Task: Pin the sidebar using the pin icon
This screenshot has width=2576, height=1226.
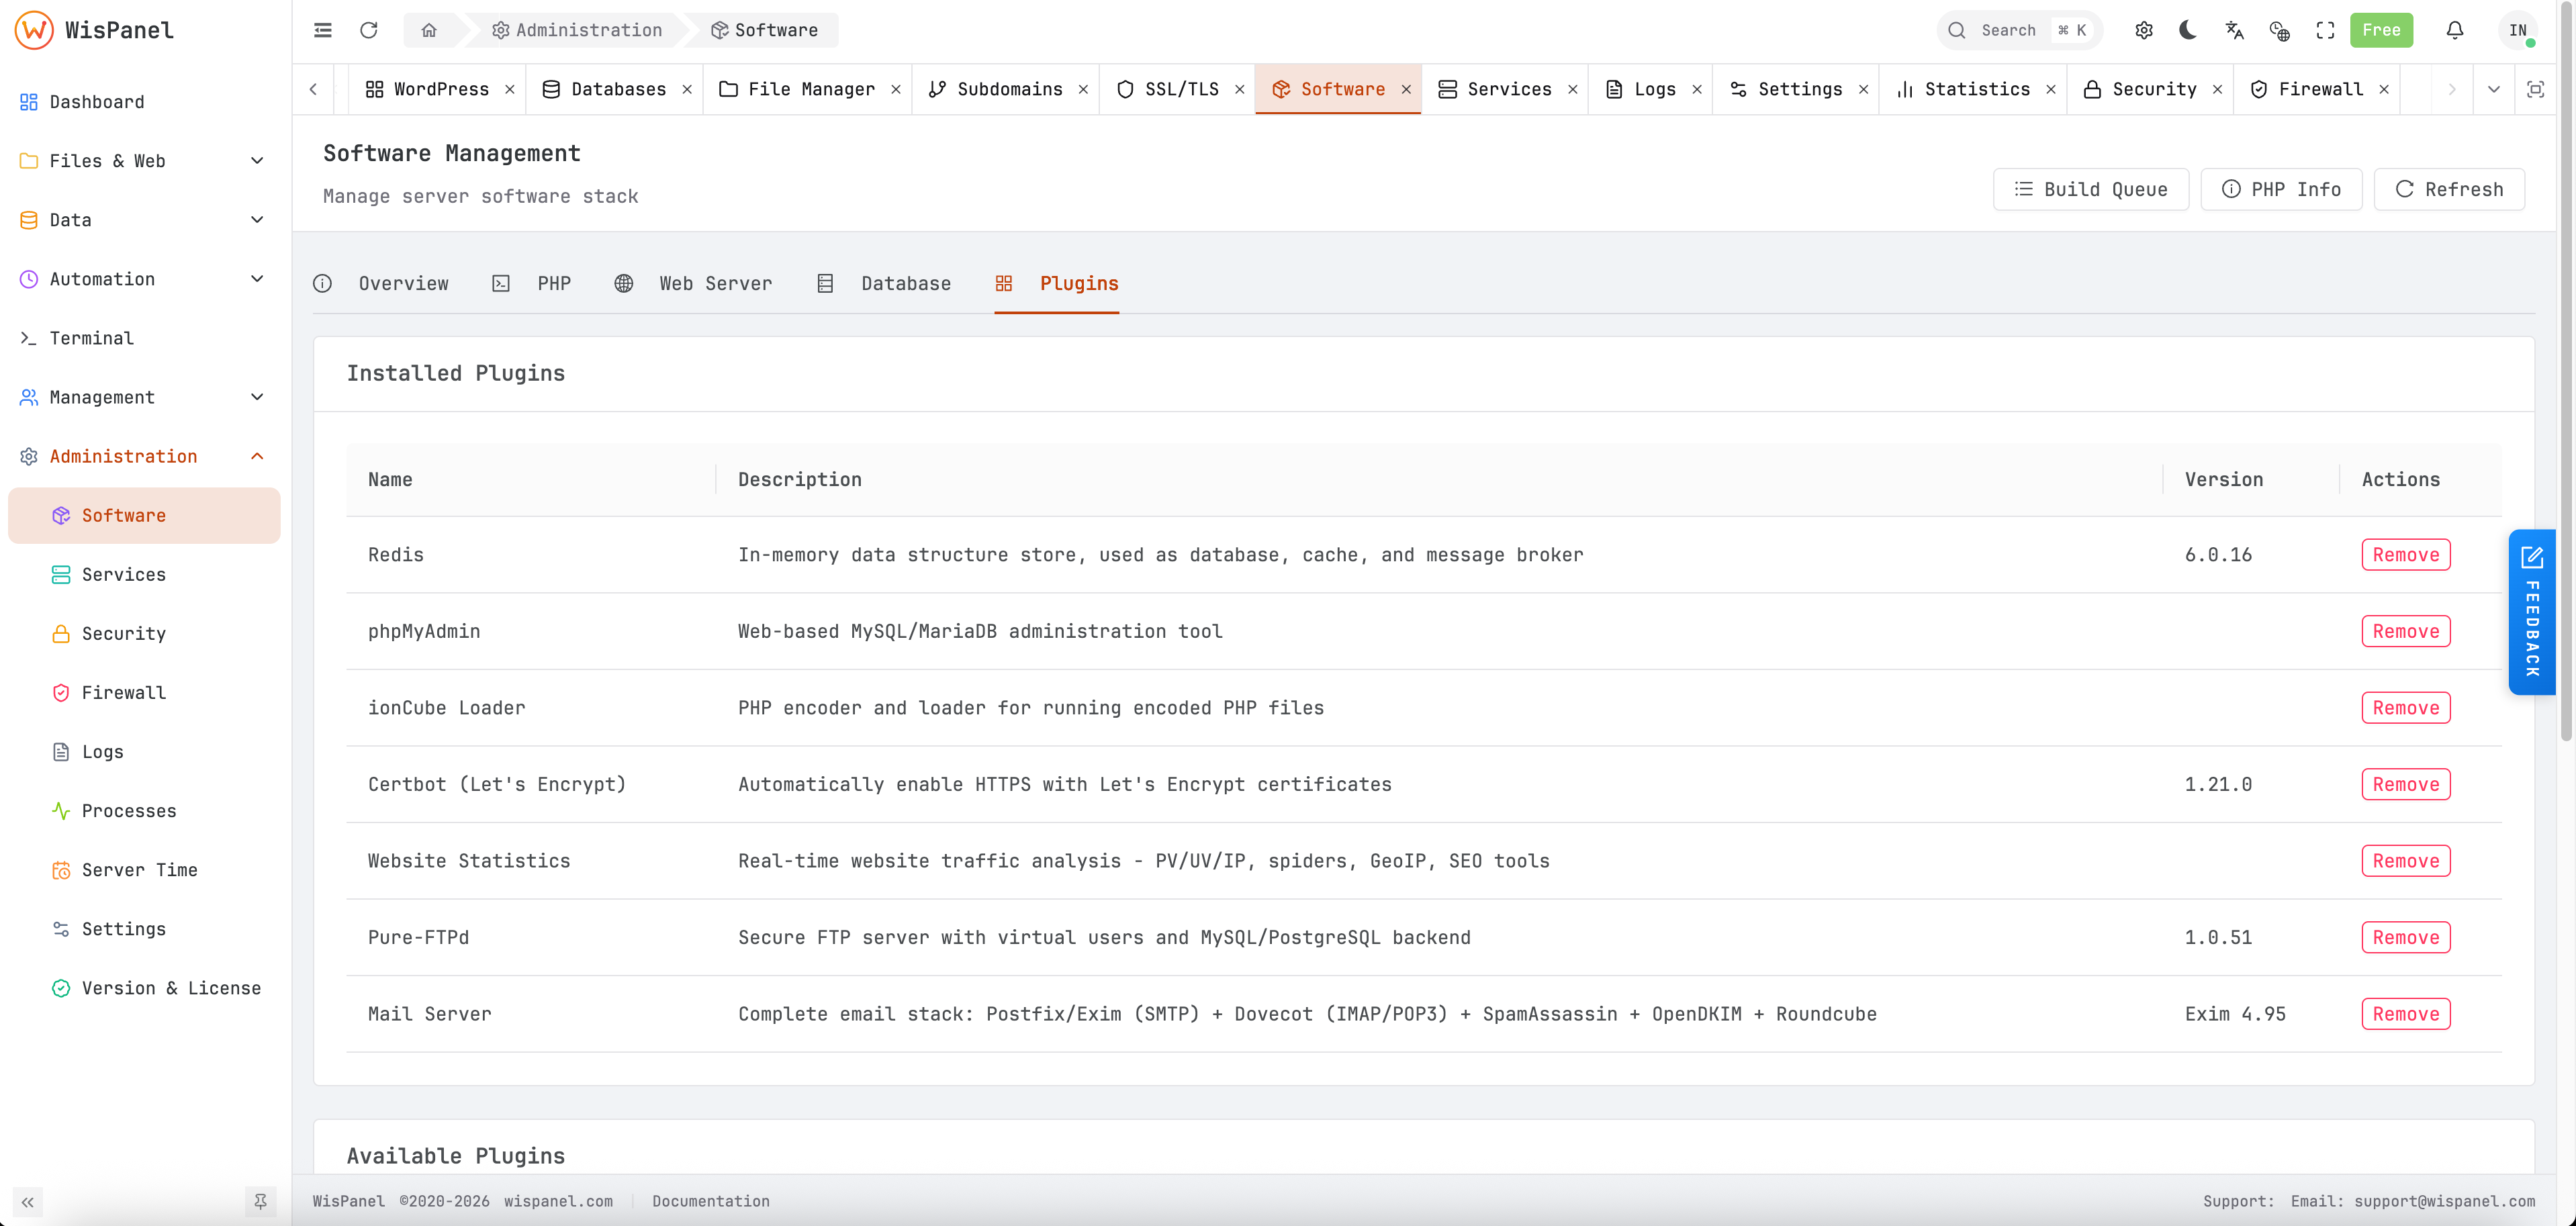Action: coord(260,1201)
